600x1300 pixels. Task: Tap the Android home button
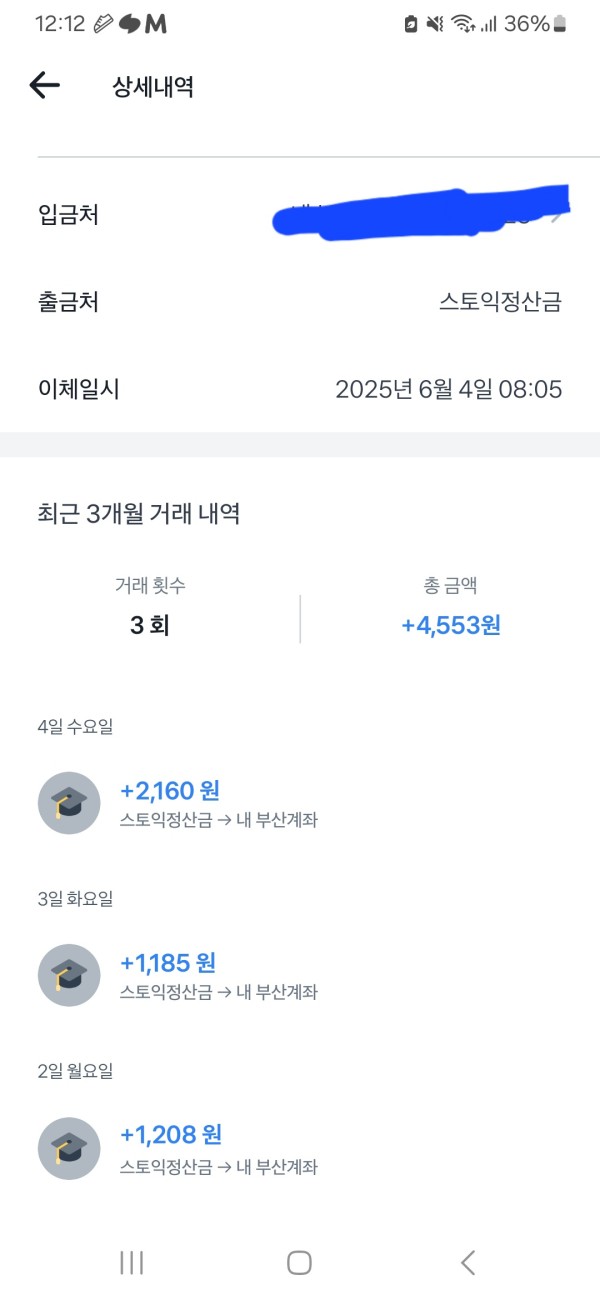tap(299, 1262)
